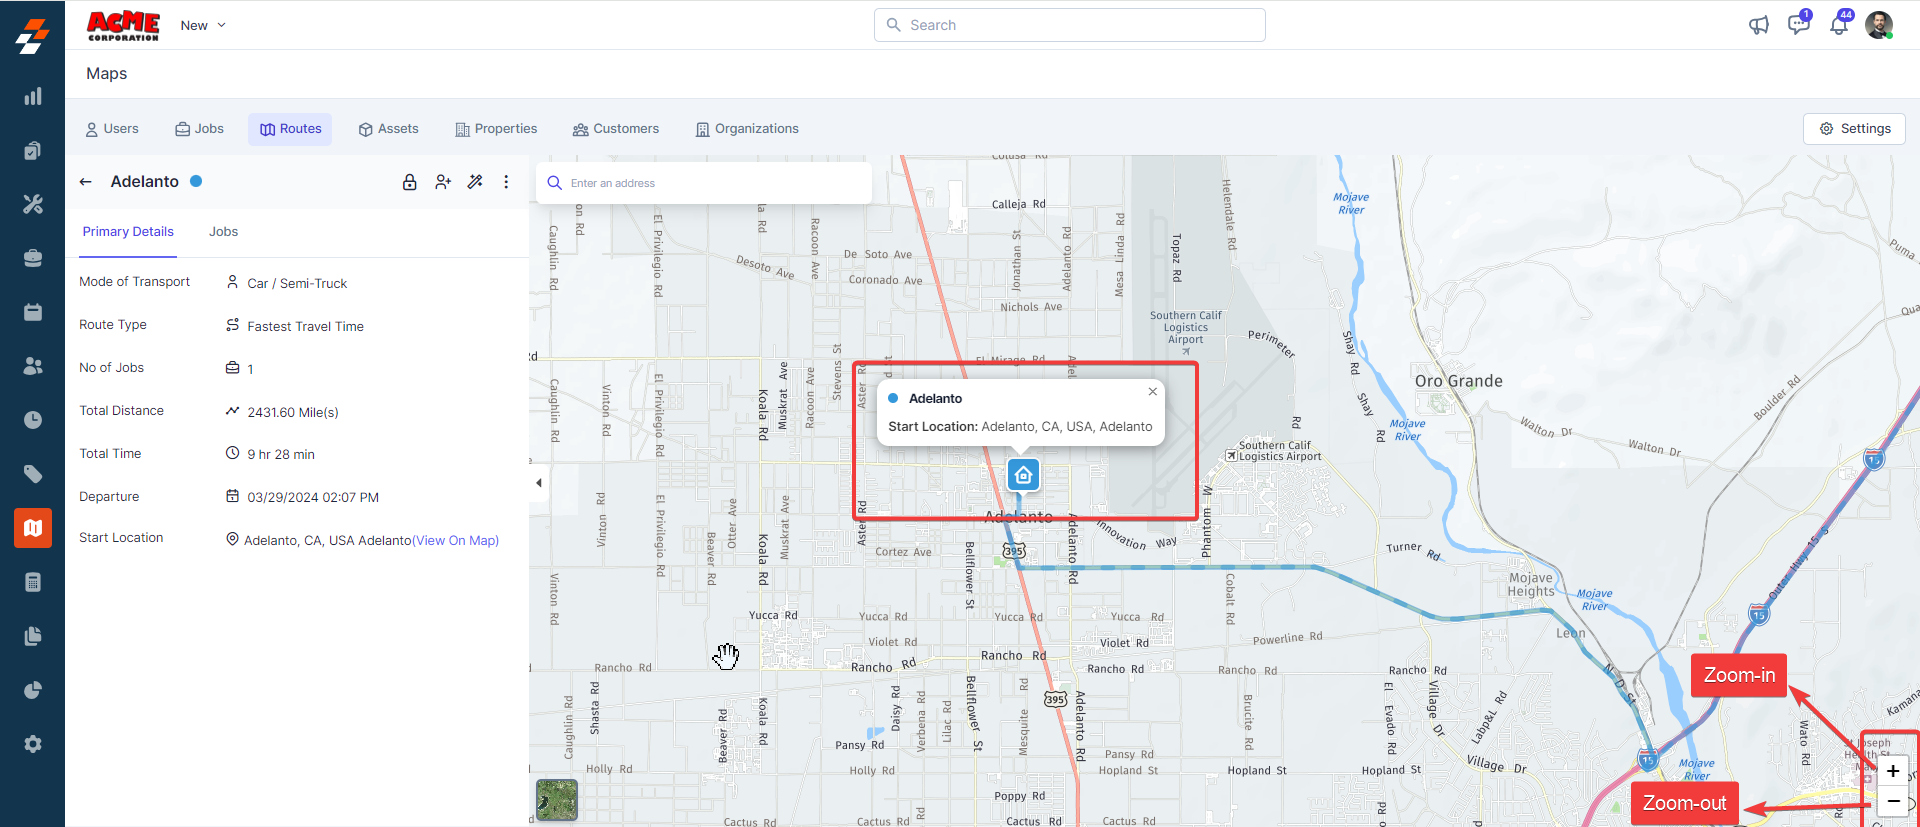This screenshot has width=1920, height=827.
Task: Click the magic wand icon for the route
Action: tap(475, 182)
